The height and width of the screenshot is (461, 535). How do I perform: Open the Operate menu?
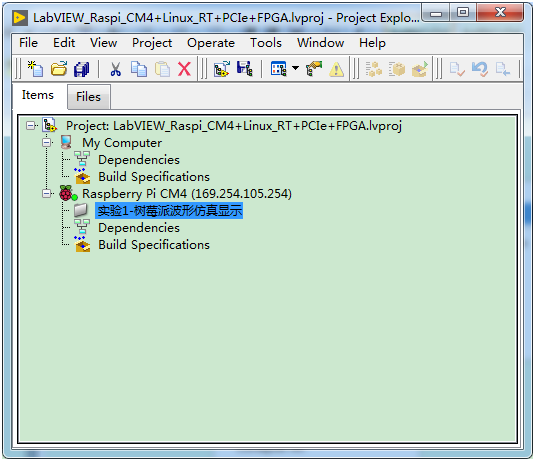pos(211,43)
